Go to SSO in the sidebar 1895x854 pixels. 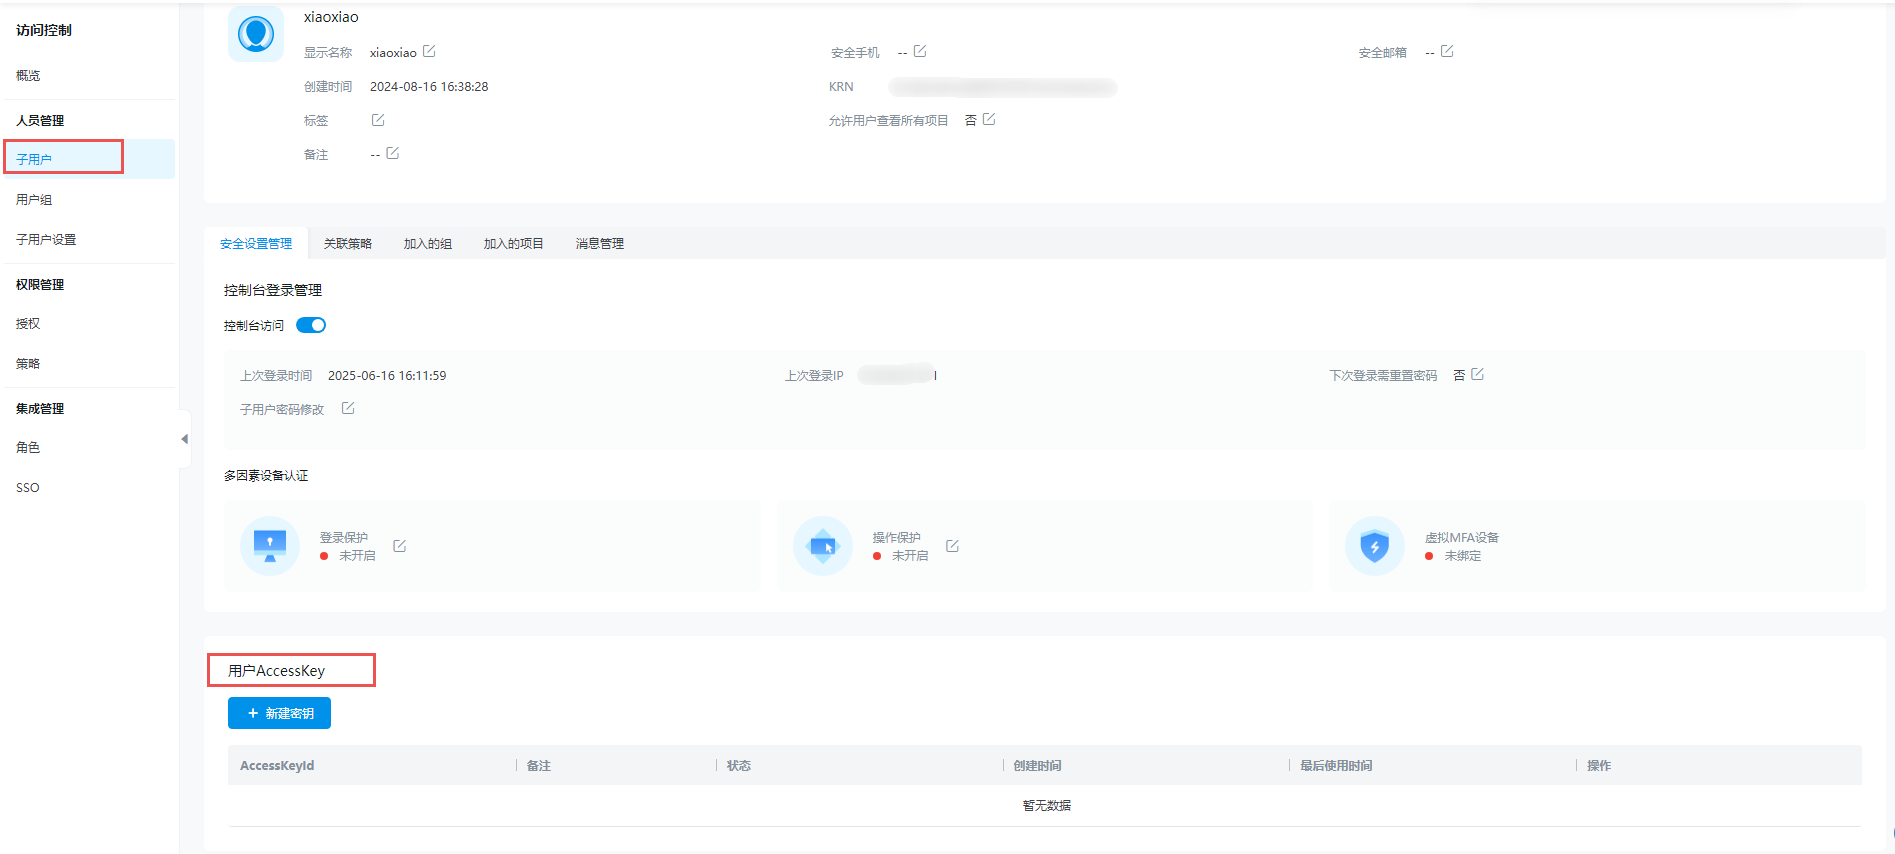[28, 488]
